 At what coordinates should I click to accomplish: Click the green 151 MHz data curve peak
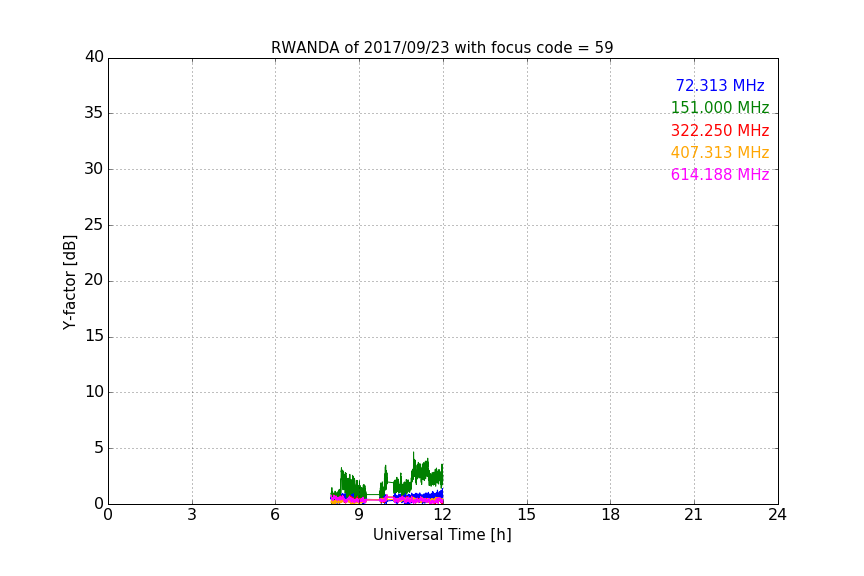(x=414, y=454)
